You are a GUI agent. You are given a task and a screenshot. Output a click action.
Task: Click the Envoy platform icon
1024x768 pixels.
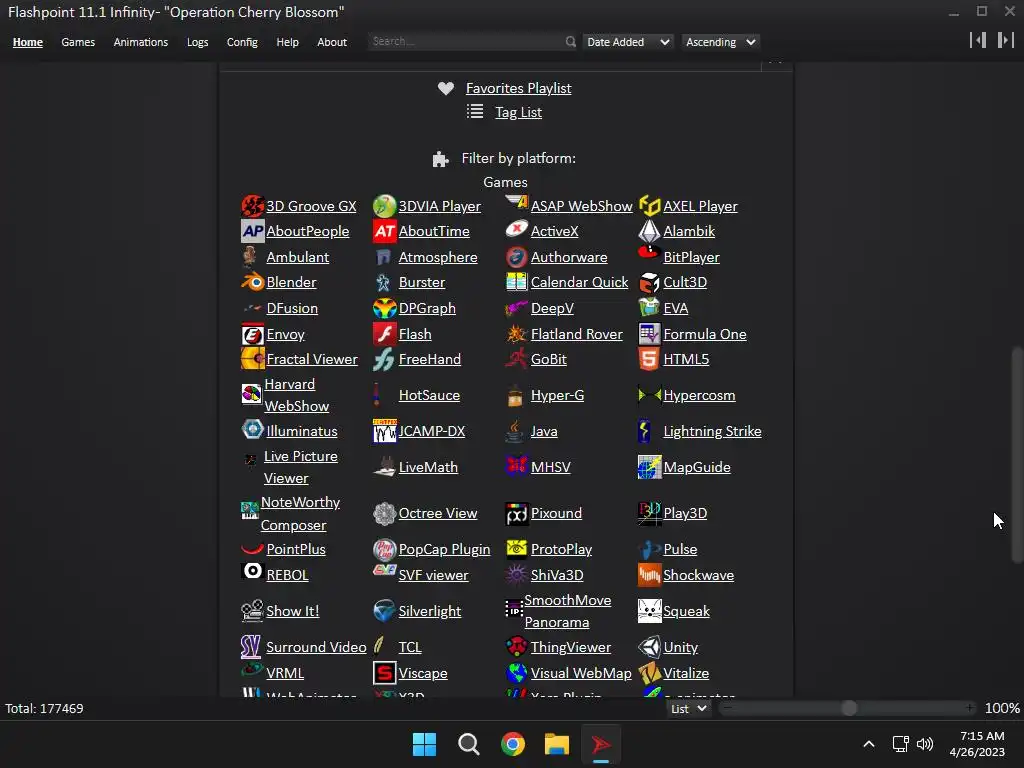pos(252,334)
